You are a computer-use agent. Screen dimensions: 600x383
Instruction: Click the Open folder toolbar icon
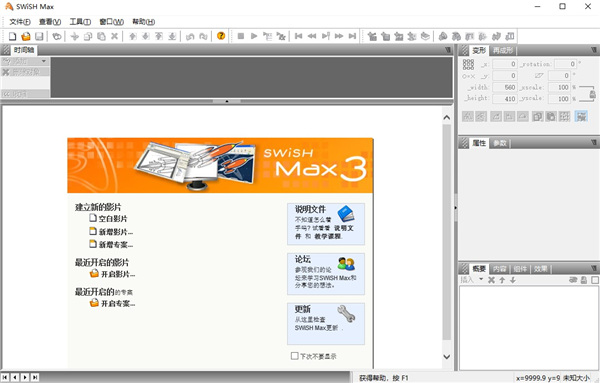[26, 36]
